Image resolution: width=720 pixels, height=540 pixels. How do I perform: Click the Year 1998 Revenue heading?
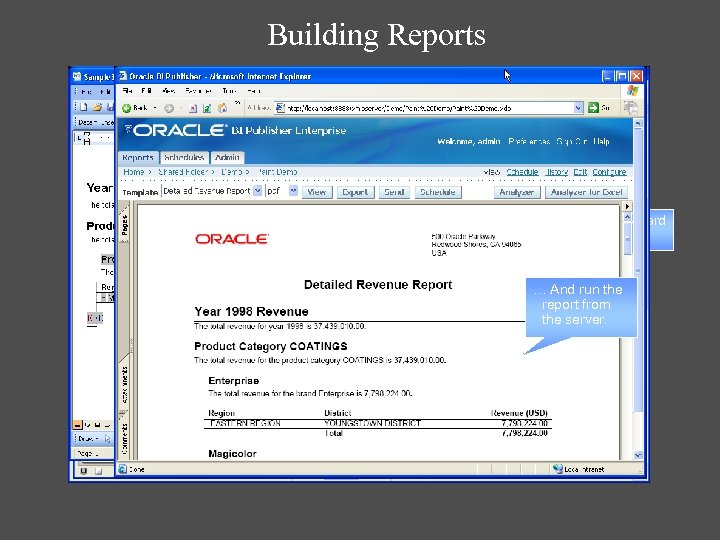[x=251, y=312]
